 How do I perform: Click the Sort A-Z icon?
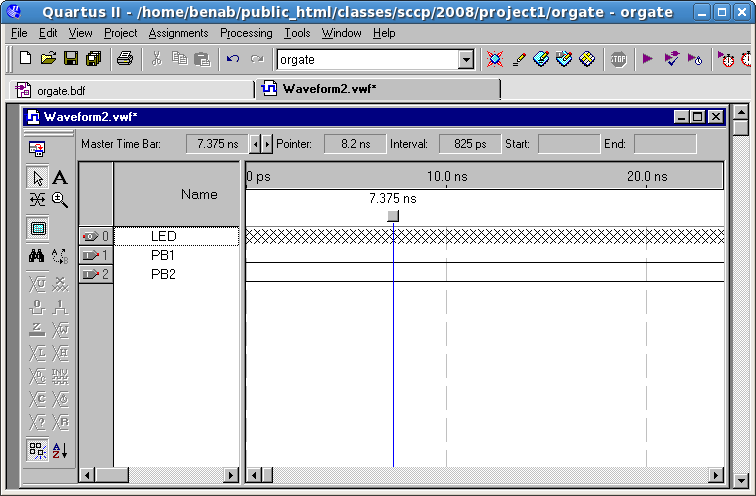60,450
